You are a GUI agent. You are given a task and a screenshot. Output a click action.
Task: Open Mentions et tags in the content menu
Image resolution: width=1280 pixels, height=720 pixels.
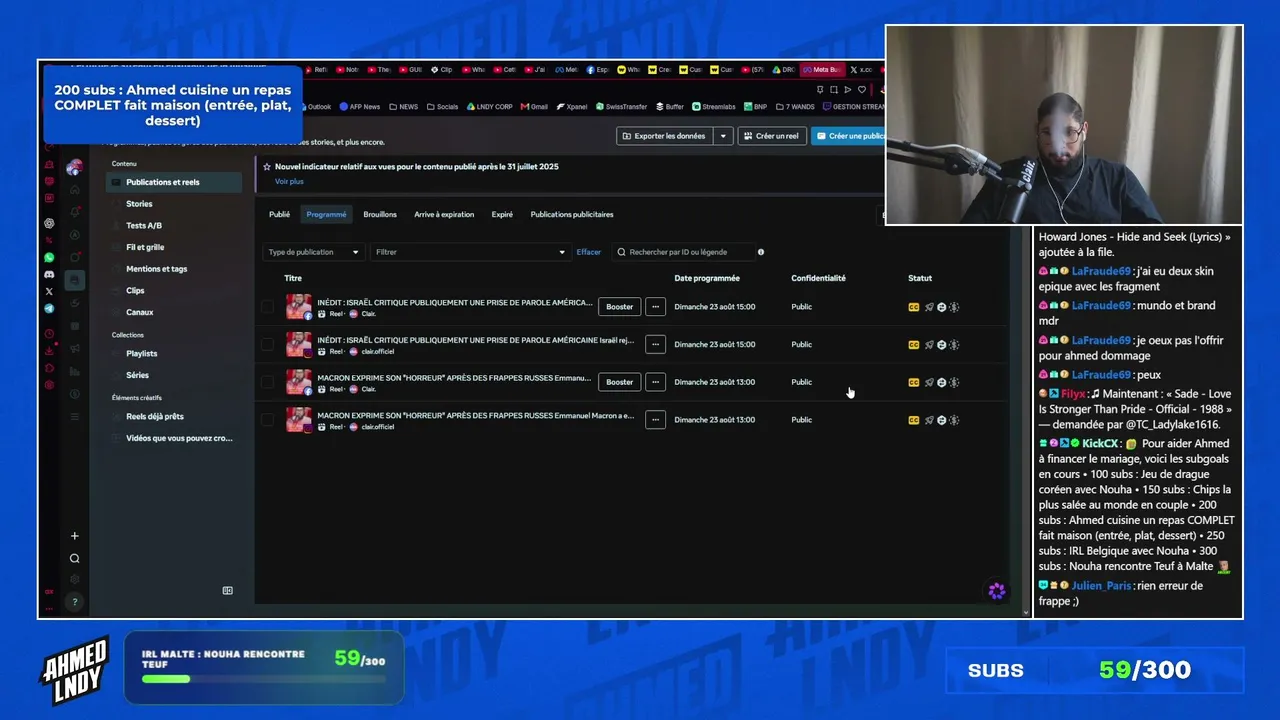156,269
